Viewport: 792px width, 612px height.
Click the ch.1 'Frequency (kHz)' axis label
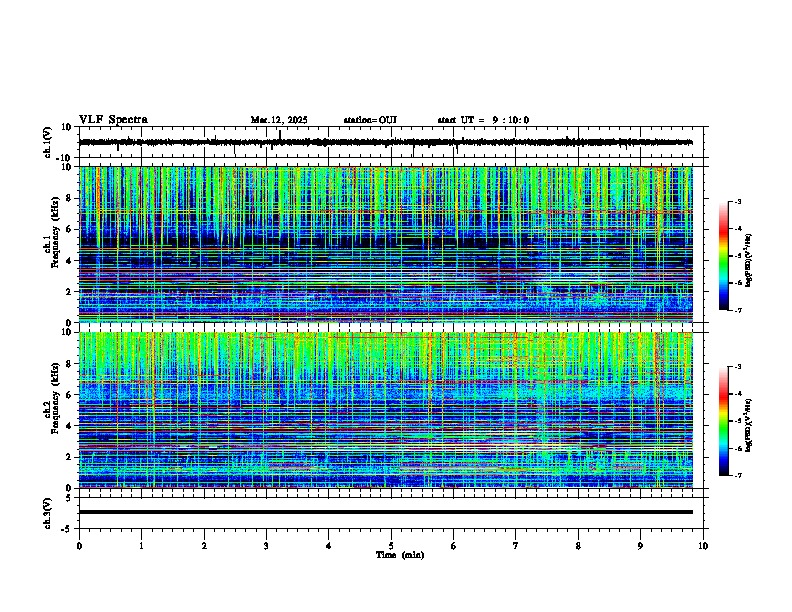click(55, 232)
